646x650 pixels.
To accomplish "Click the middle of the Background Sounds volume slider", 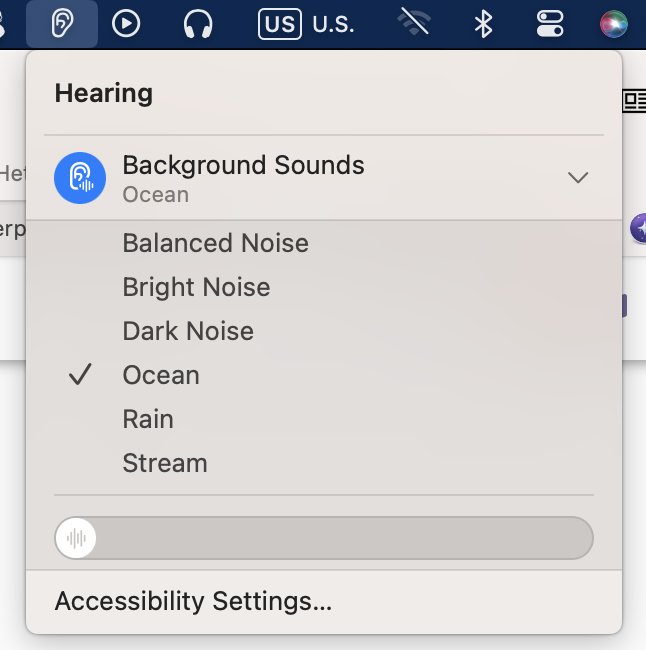I will (x=324, y=538).
